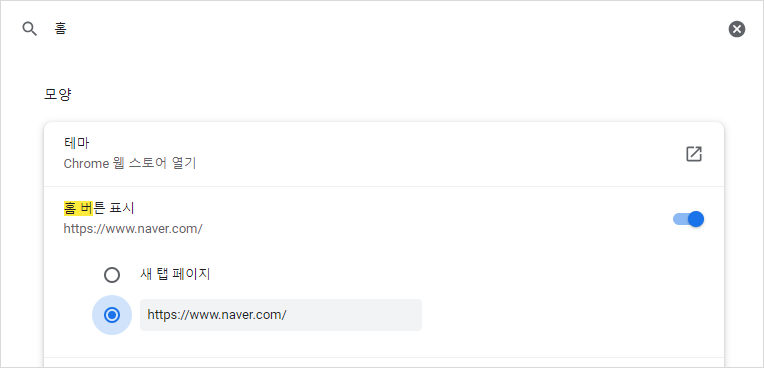Image resolution: width=764 pixels, height=368 pixels.
Task: Click the Chrome 웹 스토어 열기 text
Action: [x=130, y=163]
